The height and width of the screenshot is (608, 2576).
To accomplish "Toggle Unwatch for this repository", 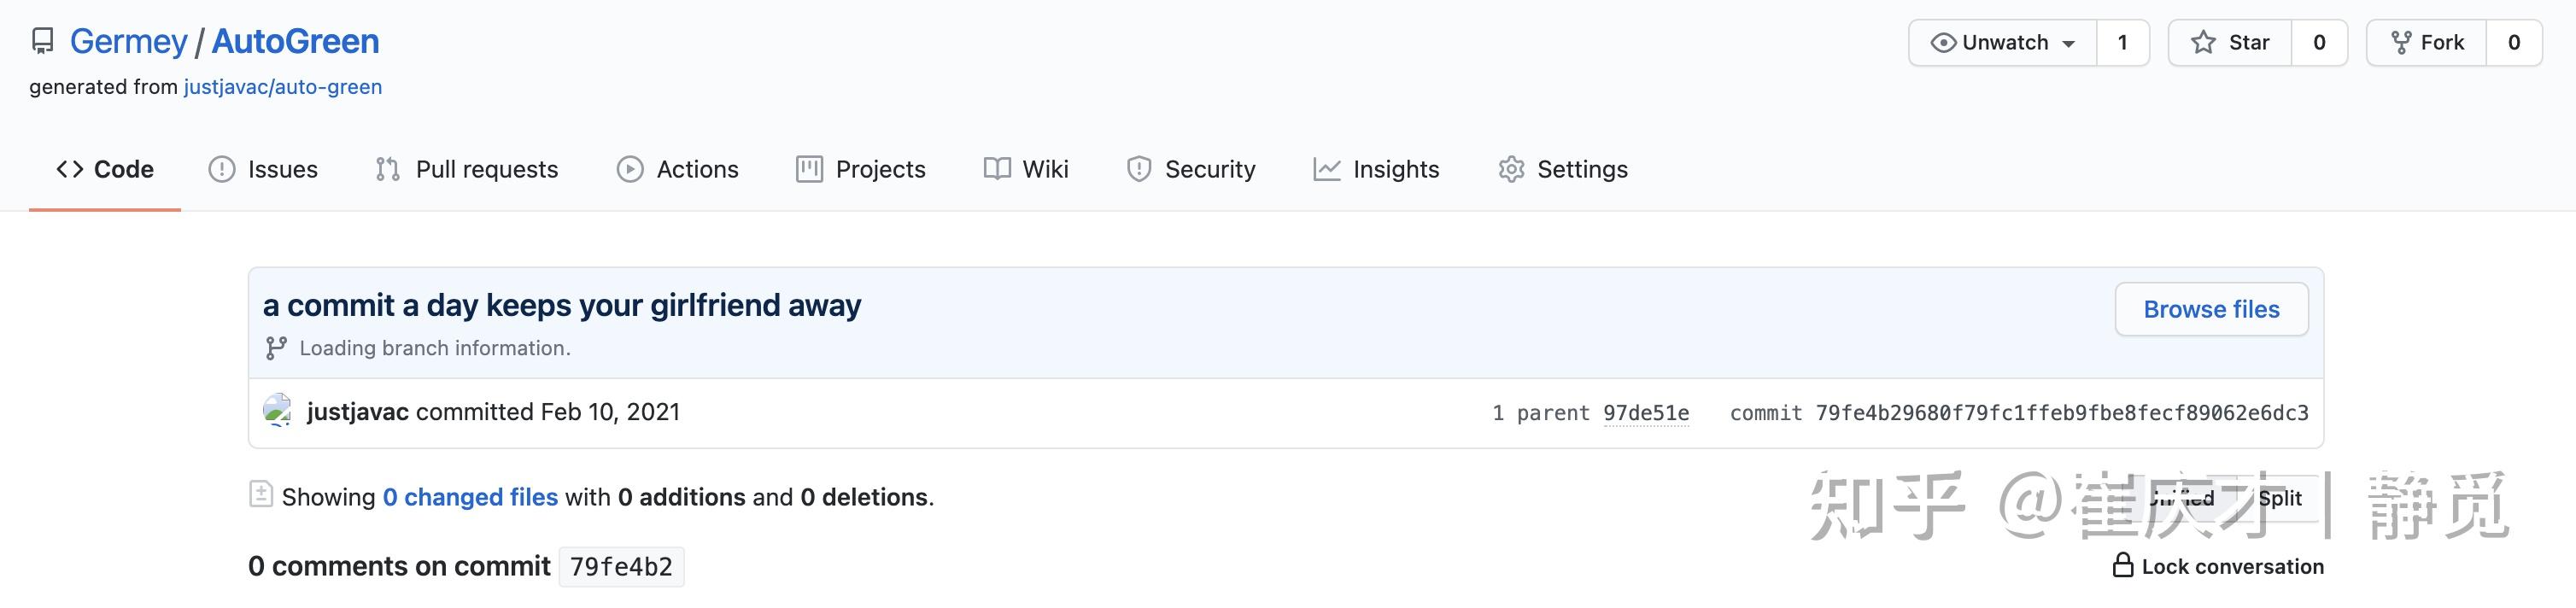I will click(x=2006, y=42).
